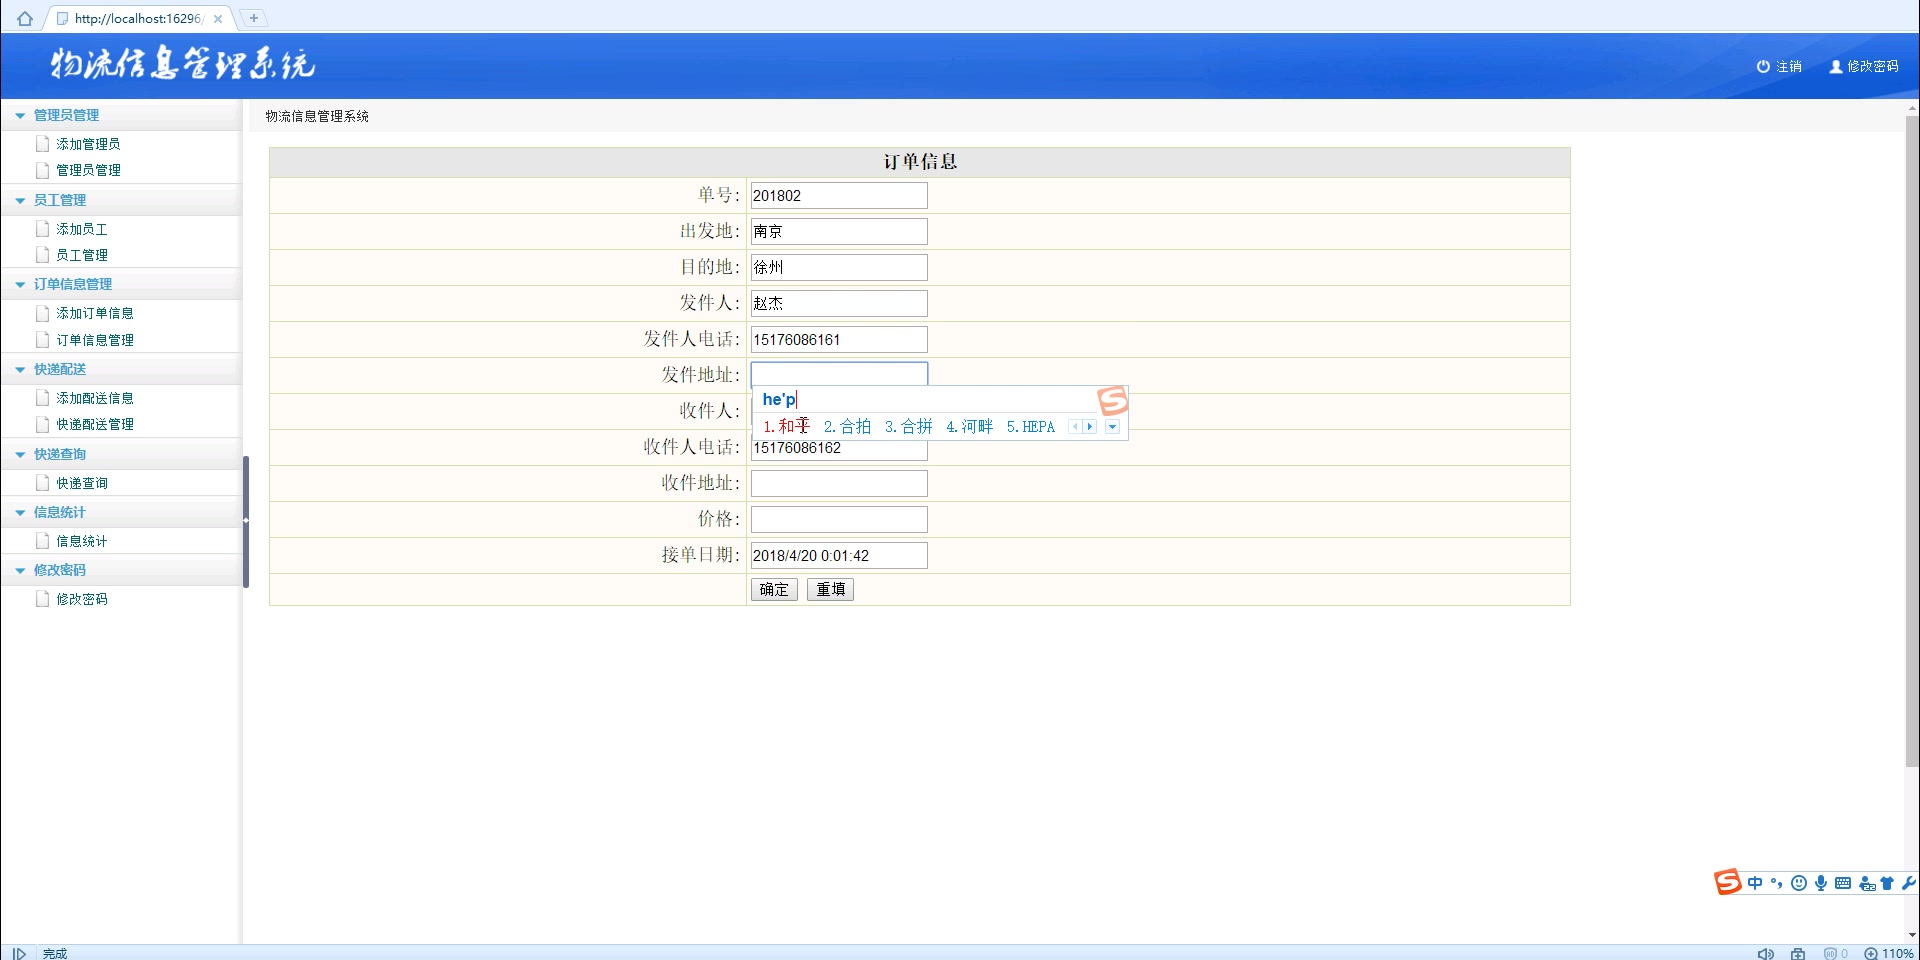Screen dimensions: 1920x960
Task: Click IME account user icon
Action: click(1866, 884)
